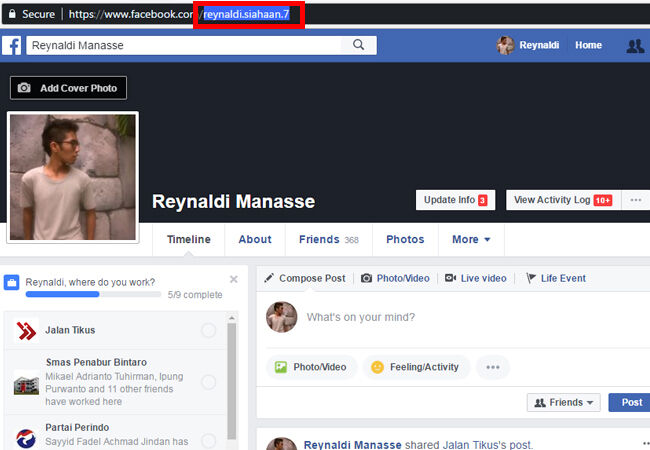Image resolution: width=650 pixels, height=450 pixels.
Task: Click the Update Info button
Action: pos(455,200)
